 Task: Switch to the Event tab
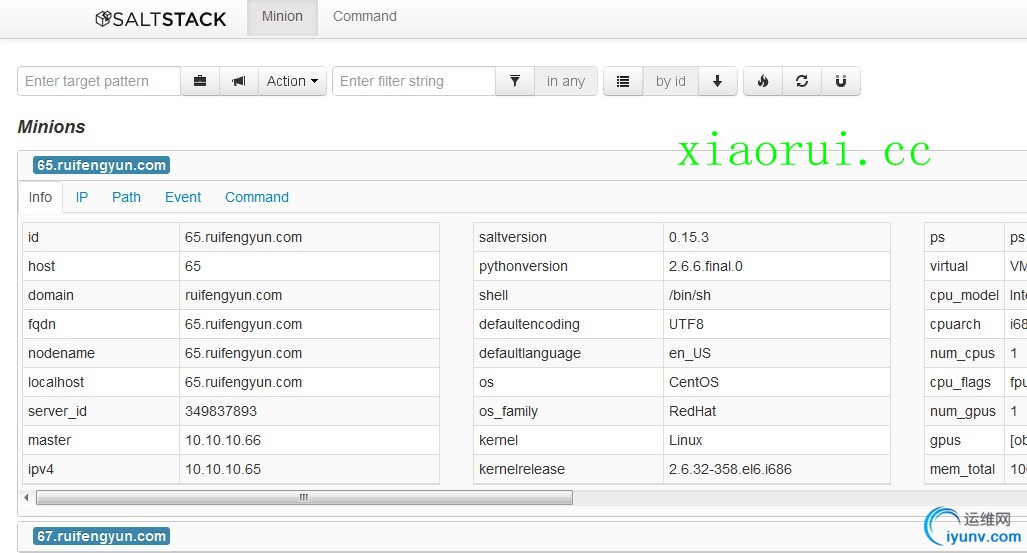[183, 197]
